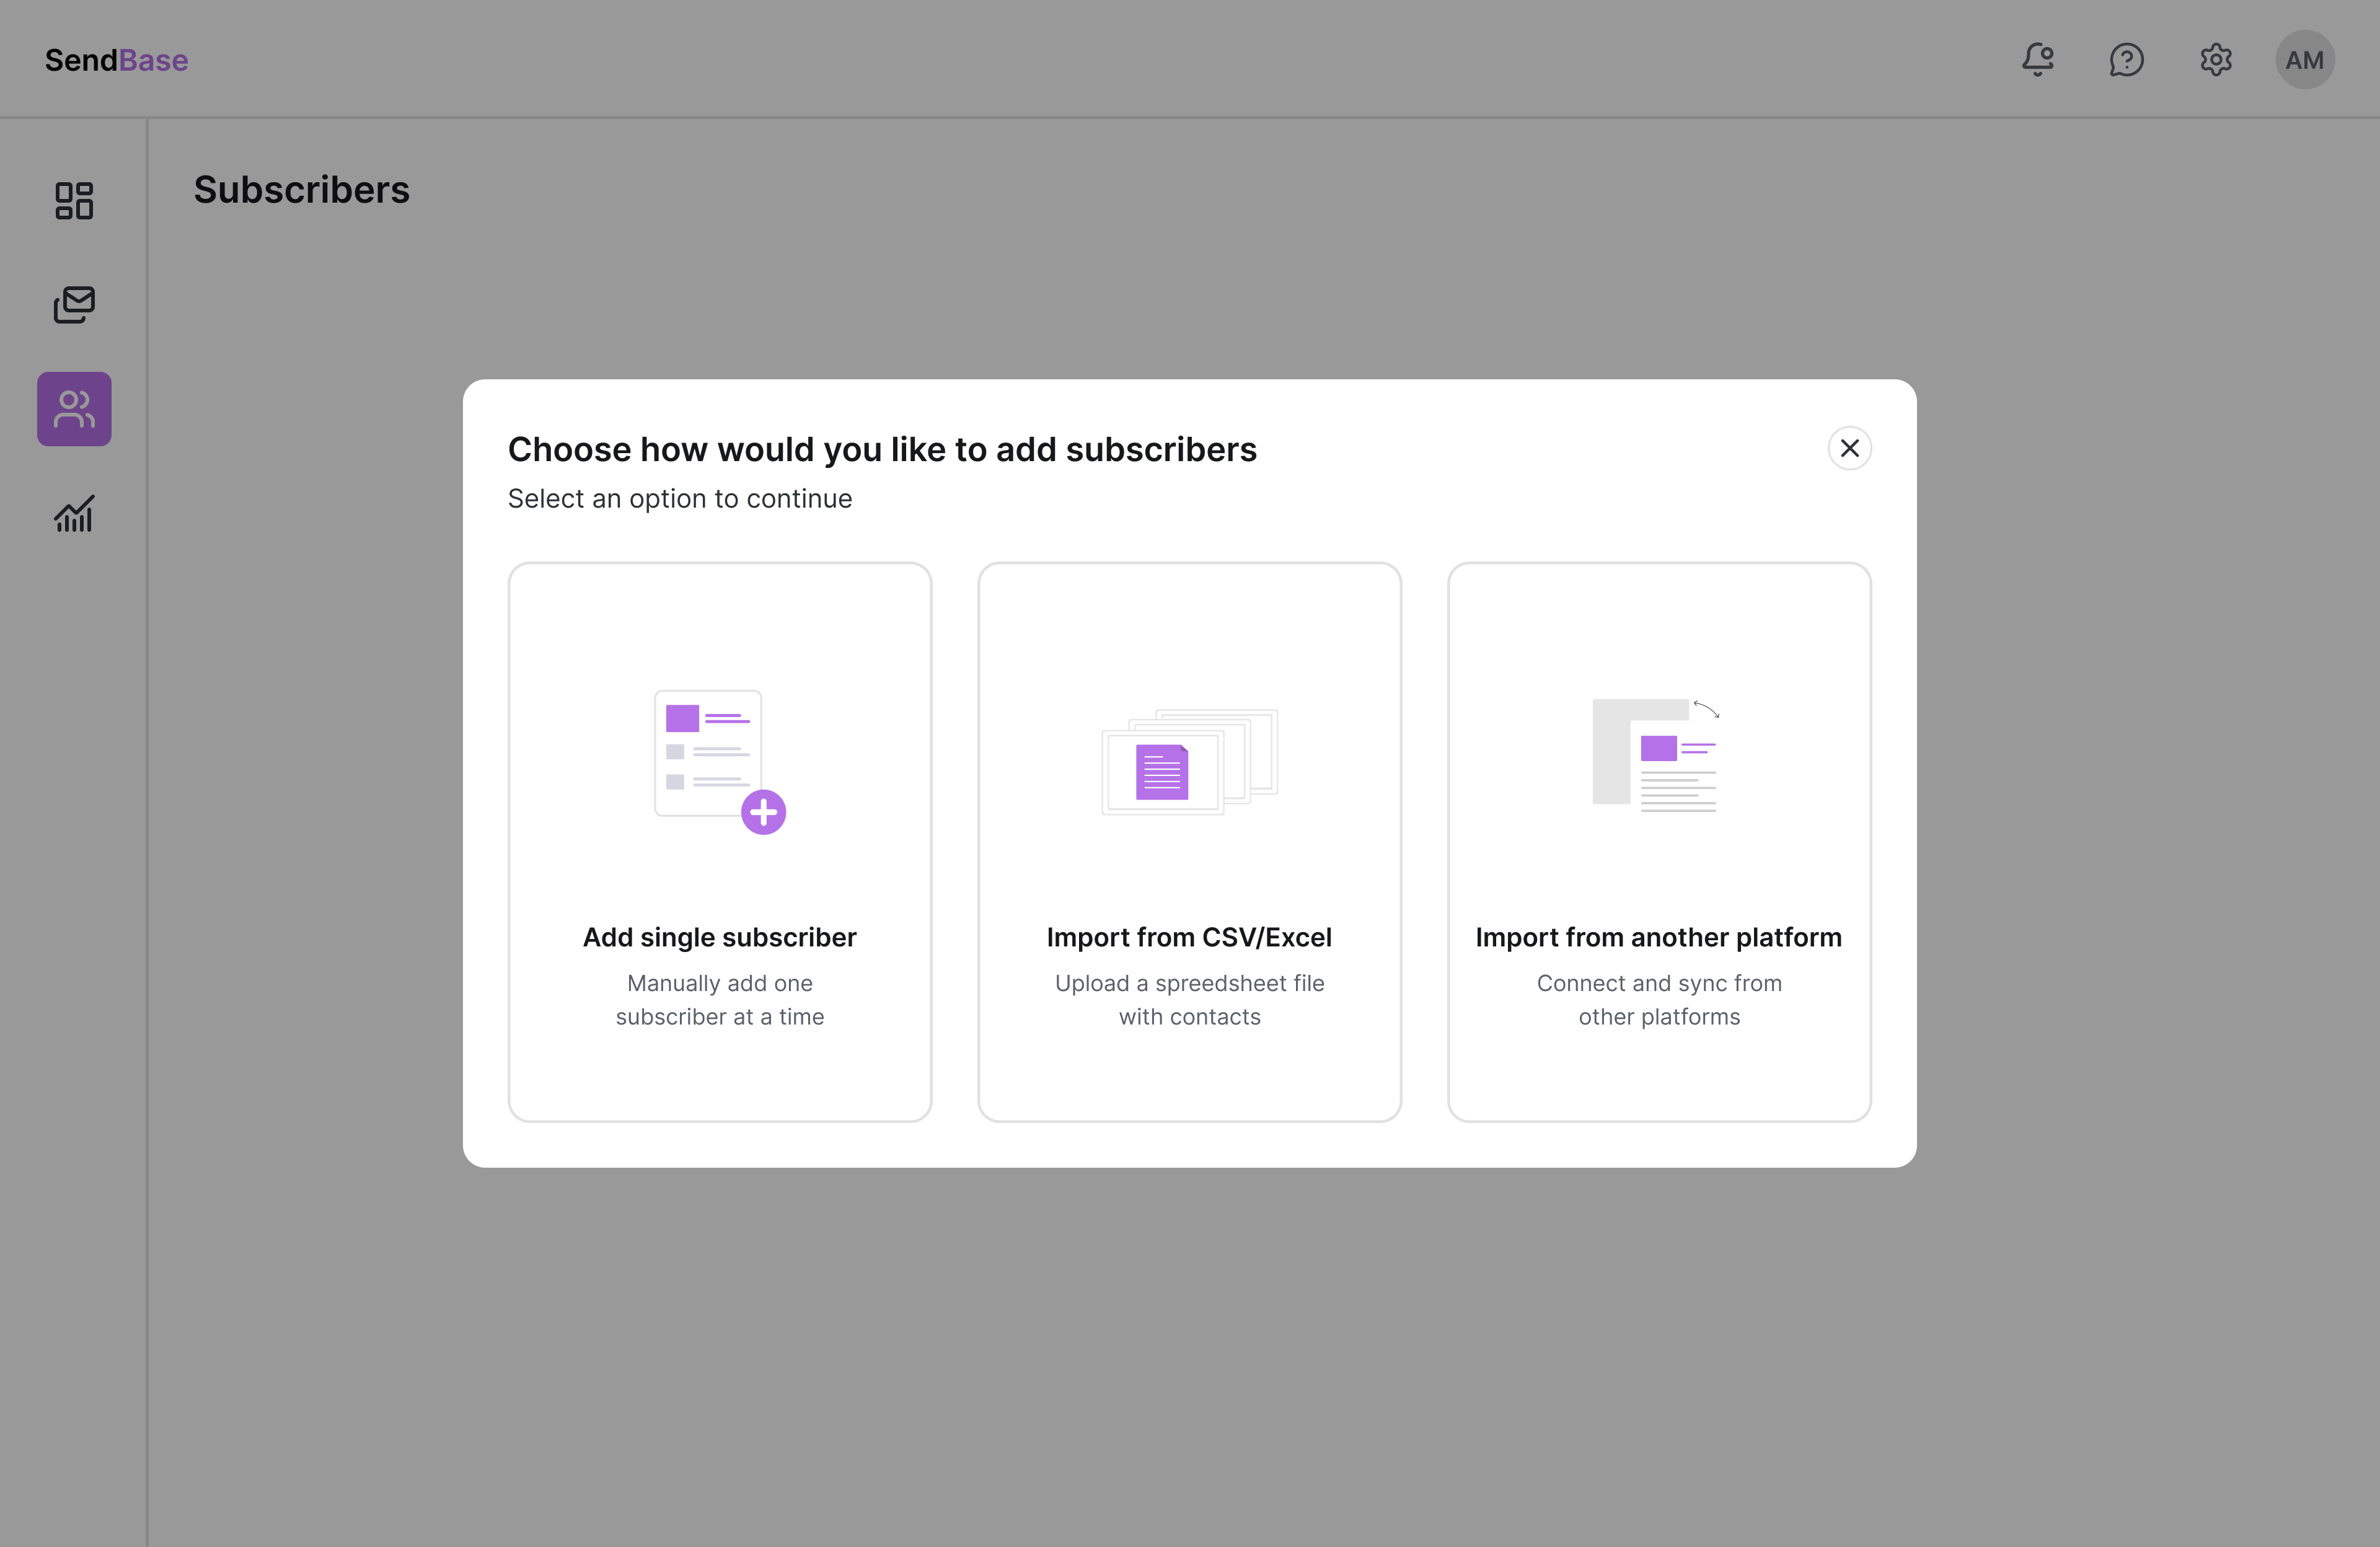Click the highlighted Subscribers people icon
Screen dimensions: 2380x1547
(x=74, y=408)
